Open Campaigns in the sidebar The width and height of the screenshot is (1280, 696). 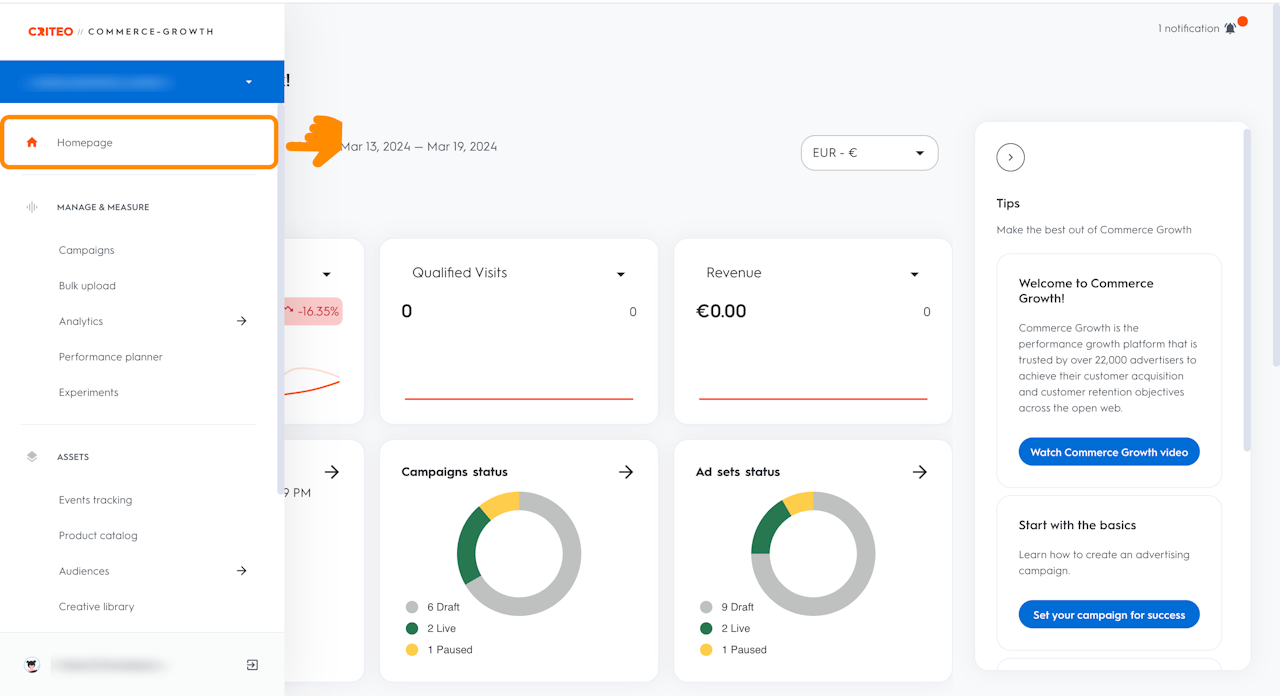[x=87, y=250]
